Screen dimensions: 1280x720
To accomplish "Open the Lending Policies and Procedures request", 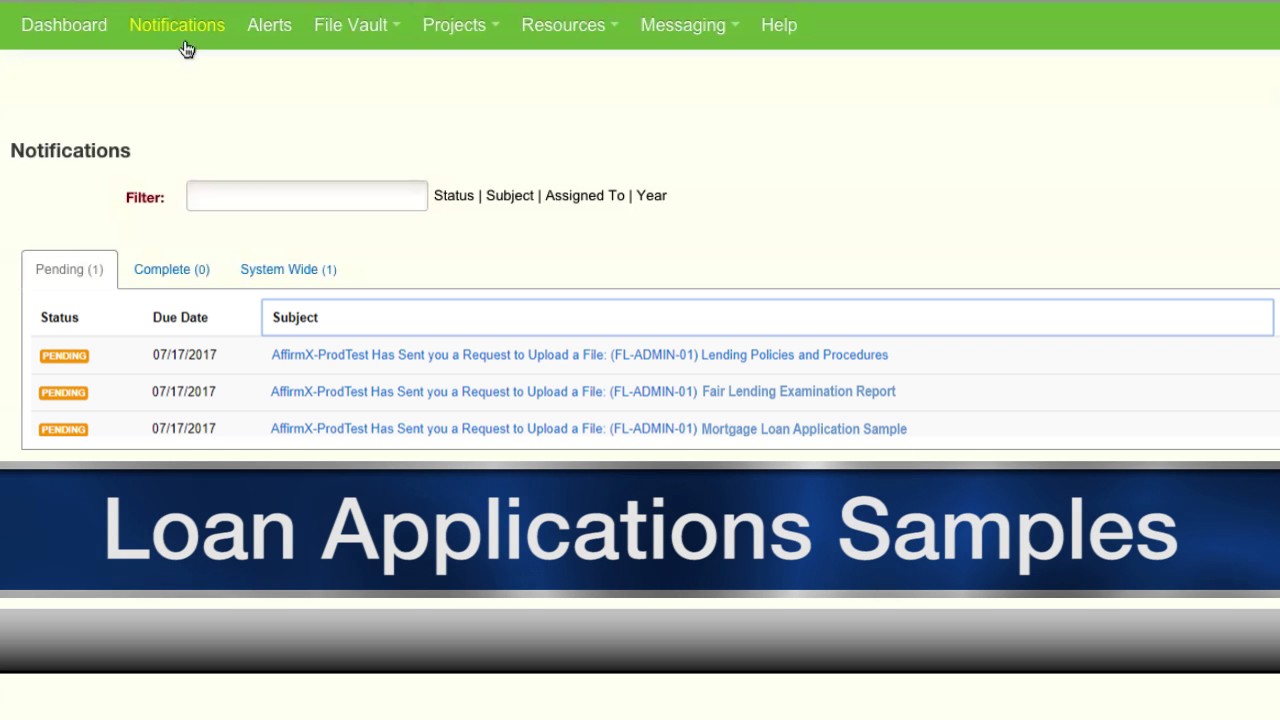I will pyautogui.click(x=579, y=355).
